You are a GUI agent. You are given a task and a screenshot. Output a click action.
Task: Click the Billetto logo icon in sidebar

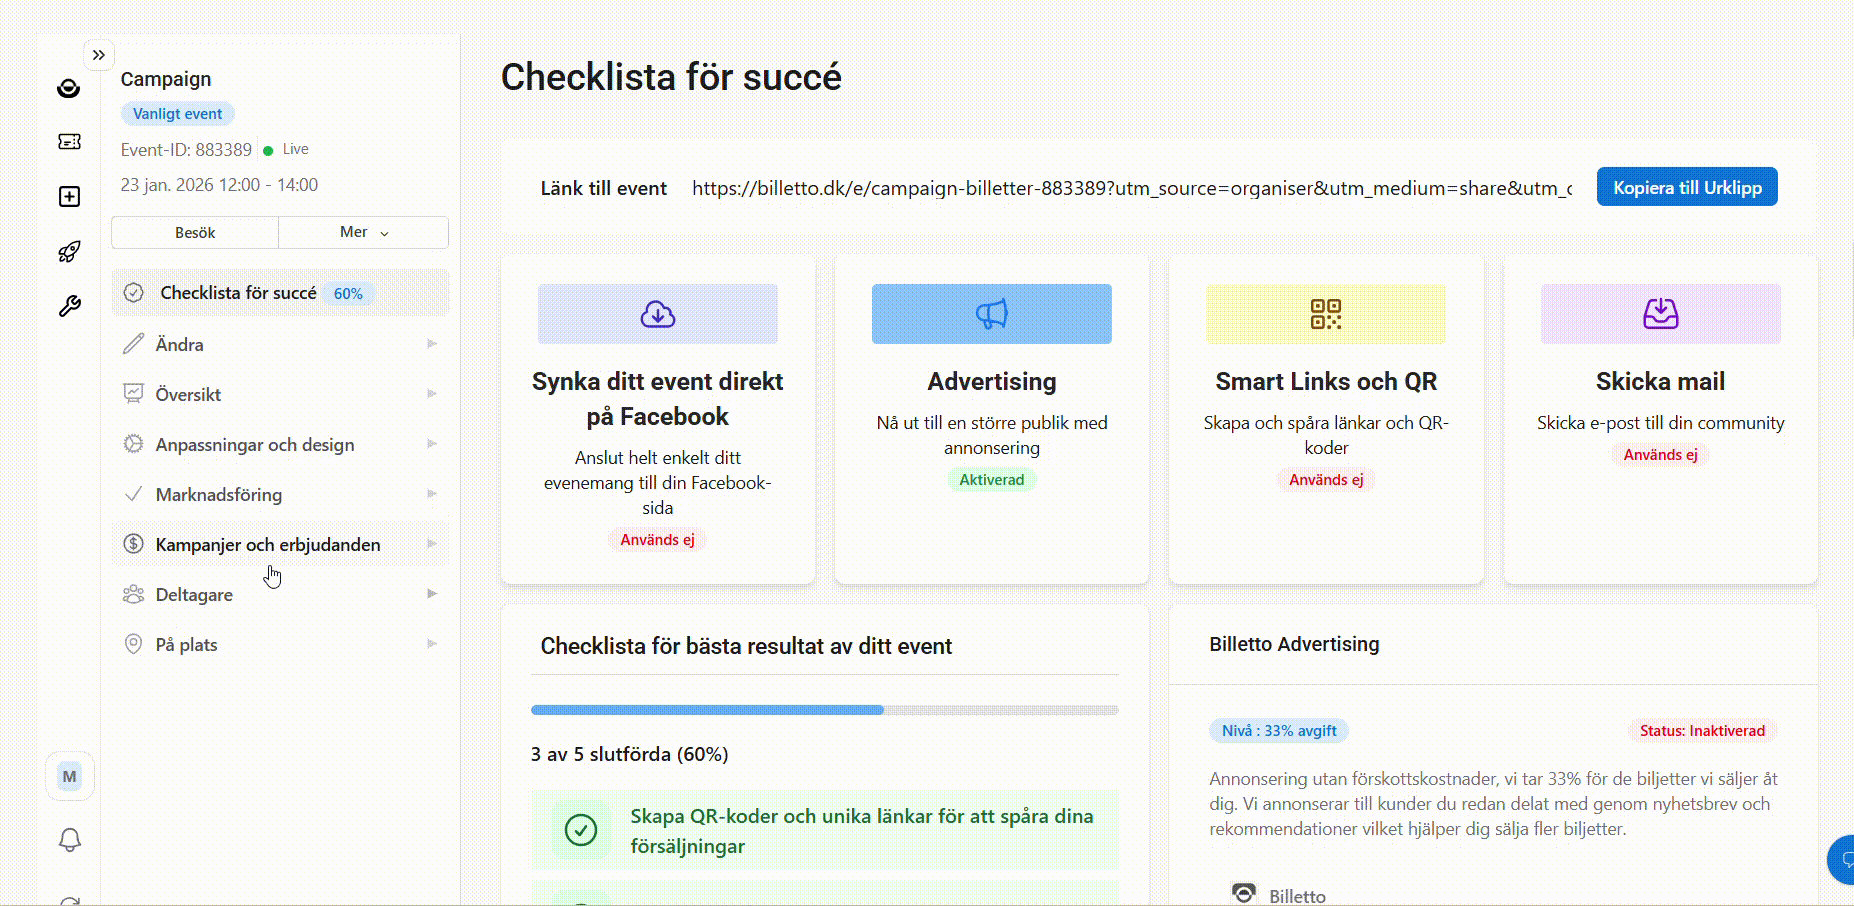(69, 88)
